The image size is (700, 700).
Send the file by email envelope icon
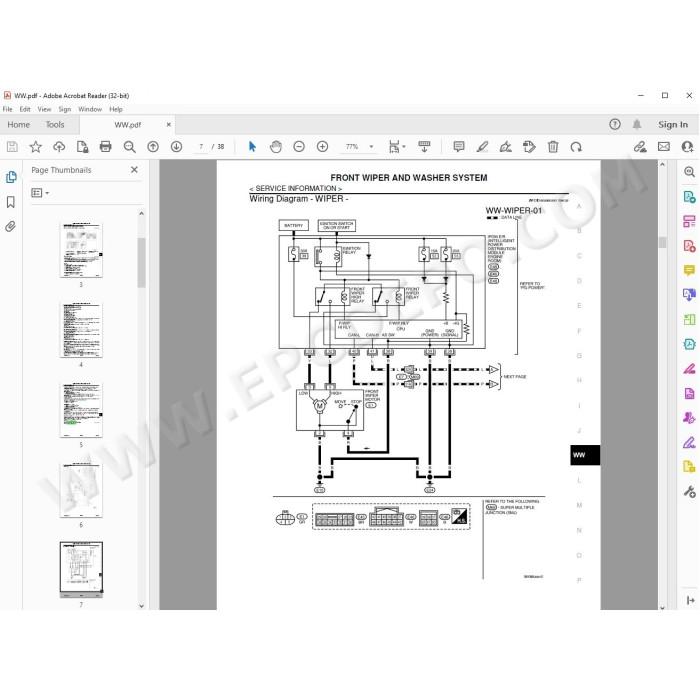coord(664,146)
